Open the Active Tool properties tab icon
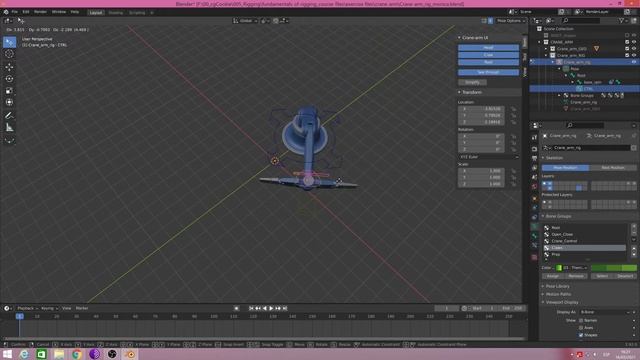Viewport: 640px width, 360px height. coord(534,138)
